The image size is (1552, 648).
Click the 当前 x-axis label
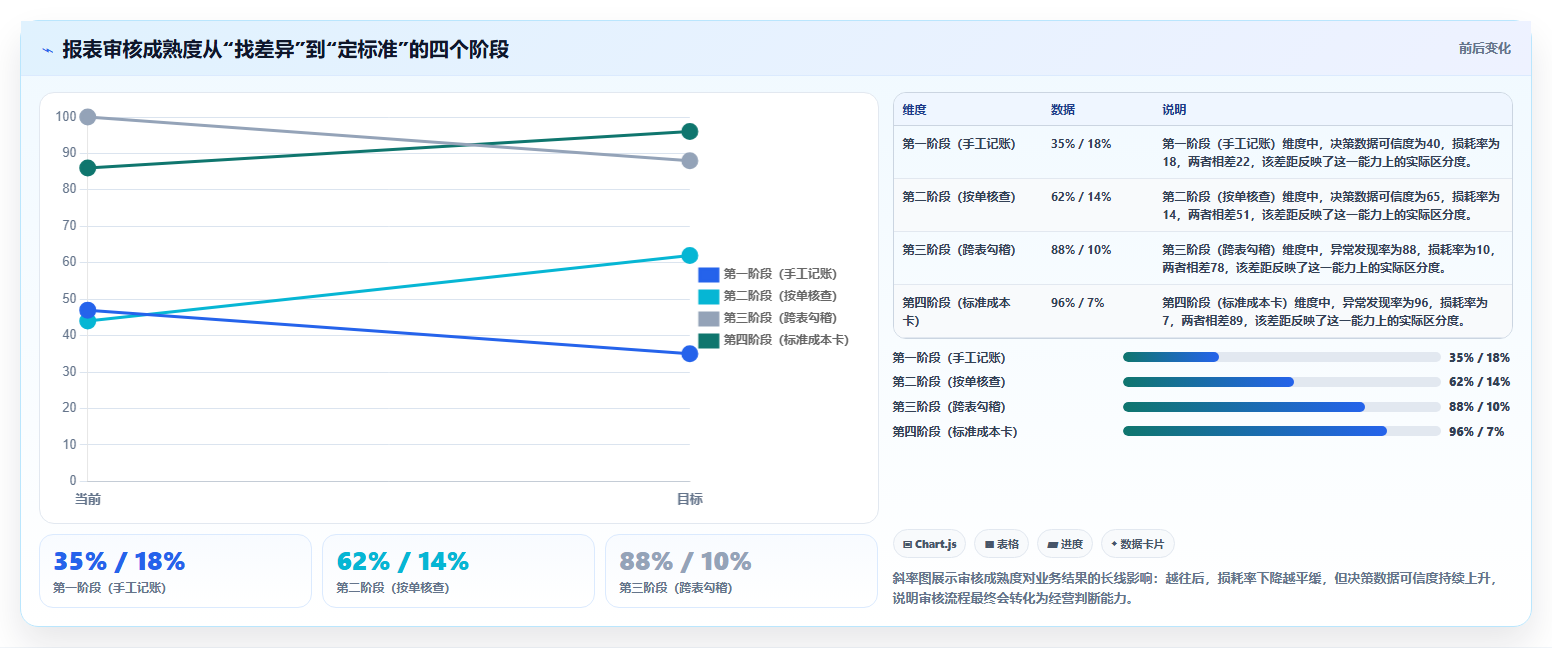click(87, 499)
